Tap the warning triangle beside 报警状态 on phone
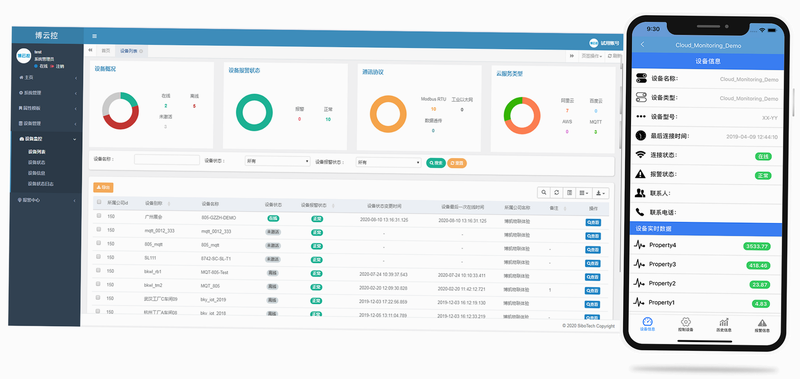Viewport: 800px width, 379px height. pyautogui.click(x=641, y=174)
